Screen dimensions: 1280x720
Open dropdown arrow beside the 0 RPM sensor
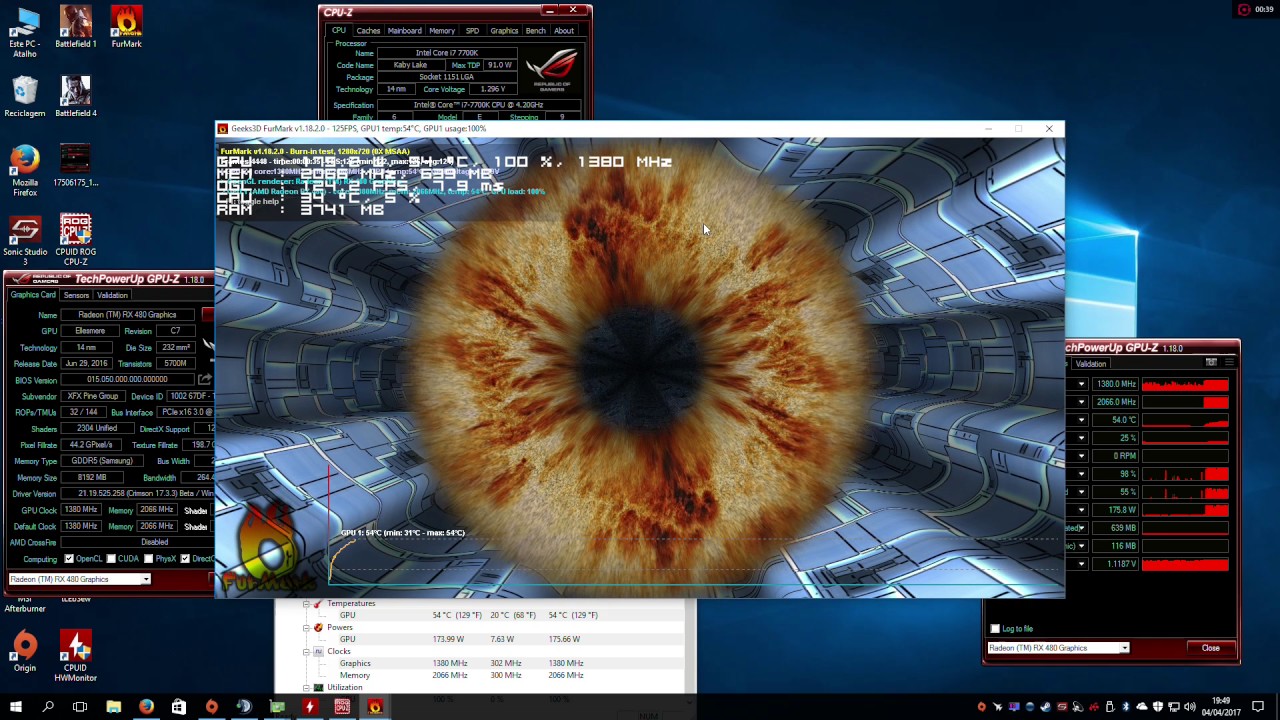pos(1081,456)
